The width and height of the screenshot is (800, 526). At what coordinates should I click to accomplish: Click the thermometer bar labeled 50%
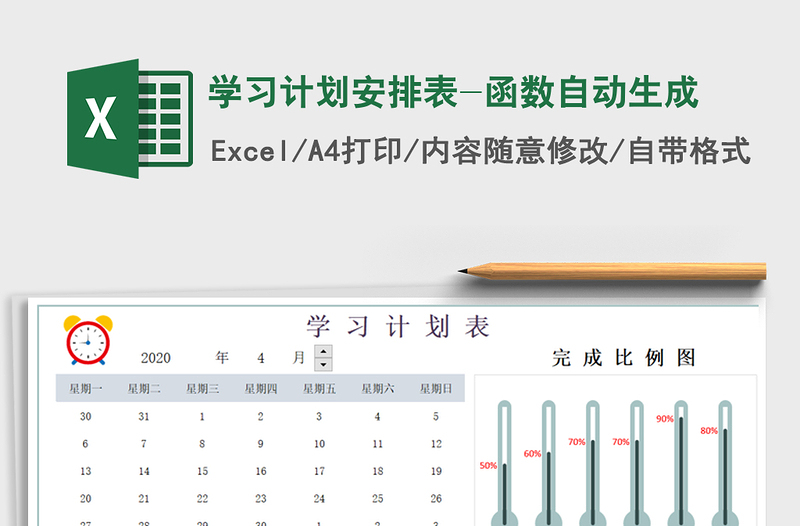[505, 463]
